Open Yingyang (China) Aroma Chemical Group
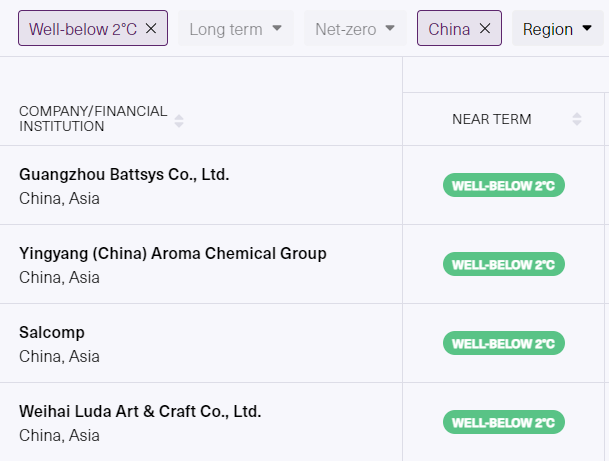The image size is (609, 461). (x=172, y=254)
